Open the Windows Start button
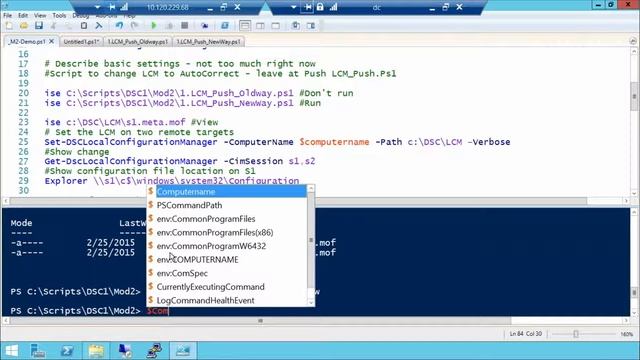 coord(11,351)
